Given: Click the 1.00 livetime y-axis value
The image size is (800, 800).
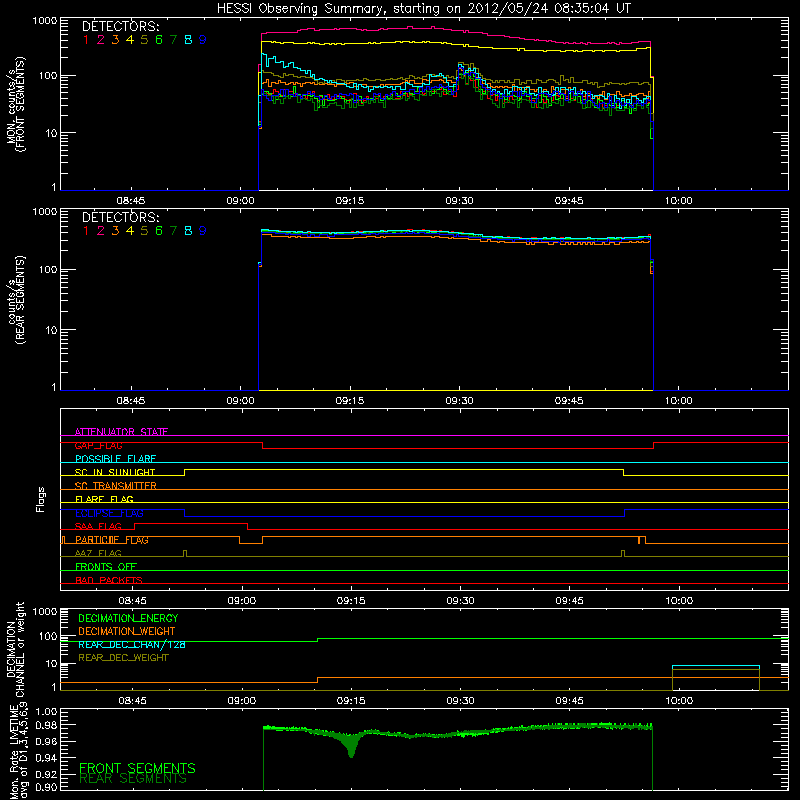Looking at the screenshot, I should click(45, 711).
